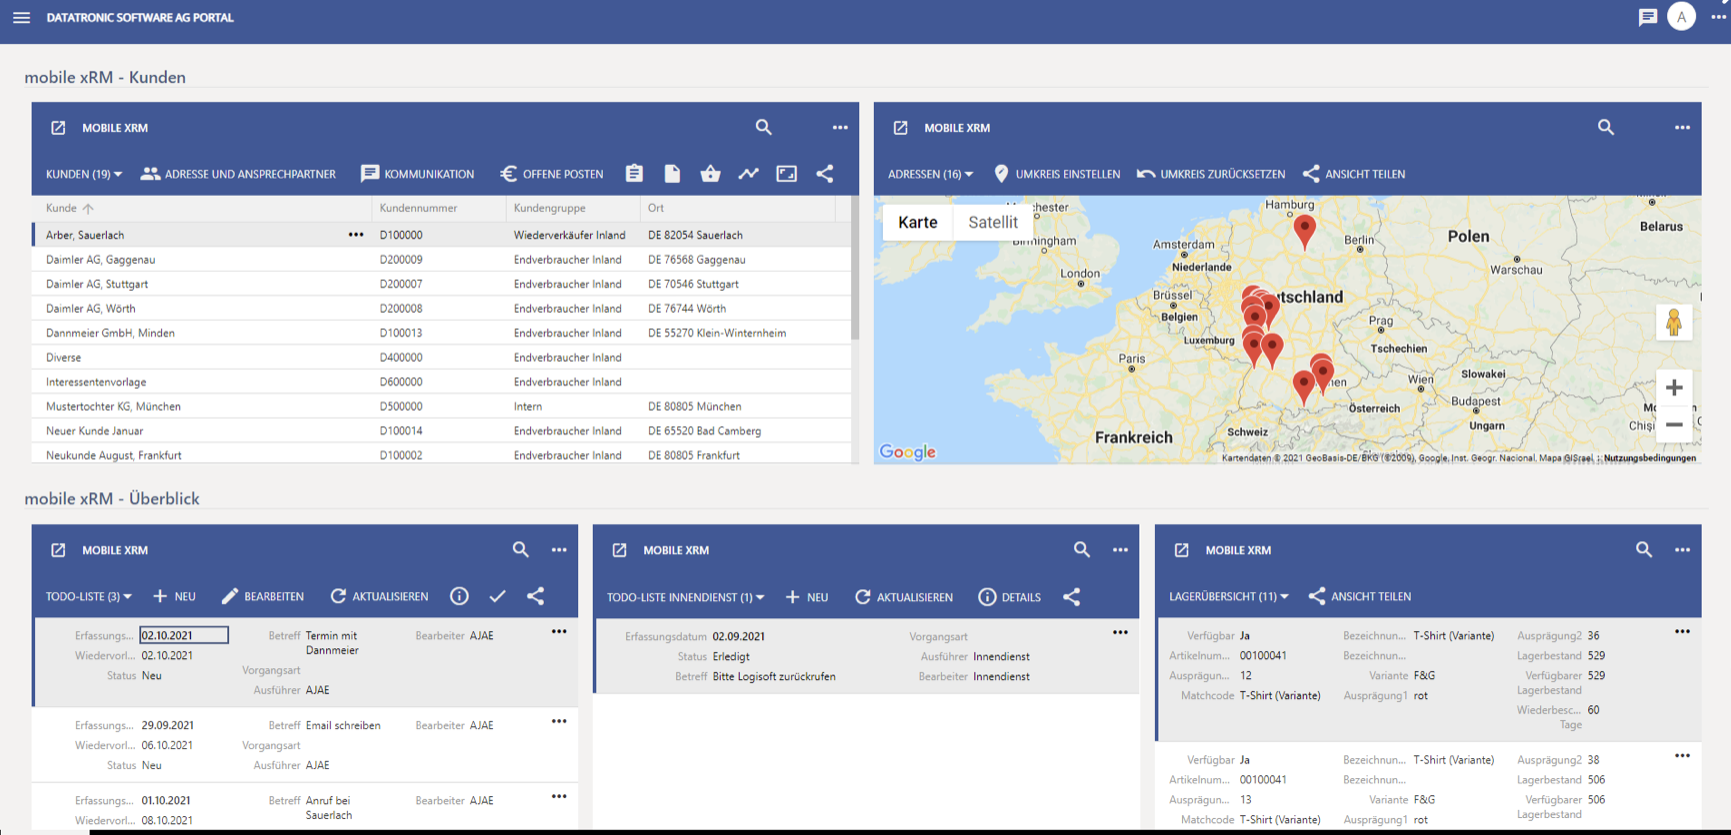Viewport: 1731px width, 835px height.
Task: Click Details in Todo-Liste Innendienst toolbar
Action: [1010, 597]
